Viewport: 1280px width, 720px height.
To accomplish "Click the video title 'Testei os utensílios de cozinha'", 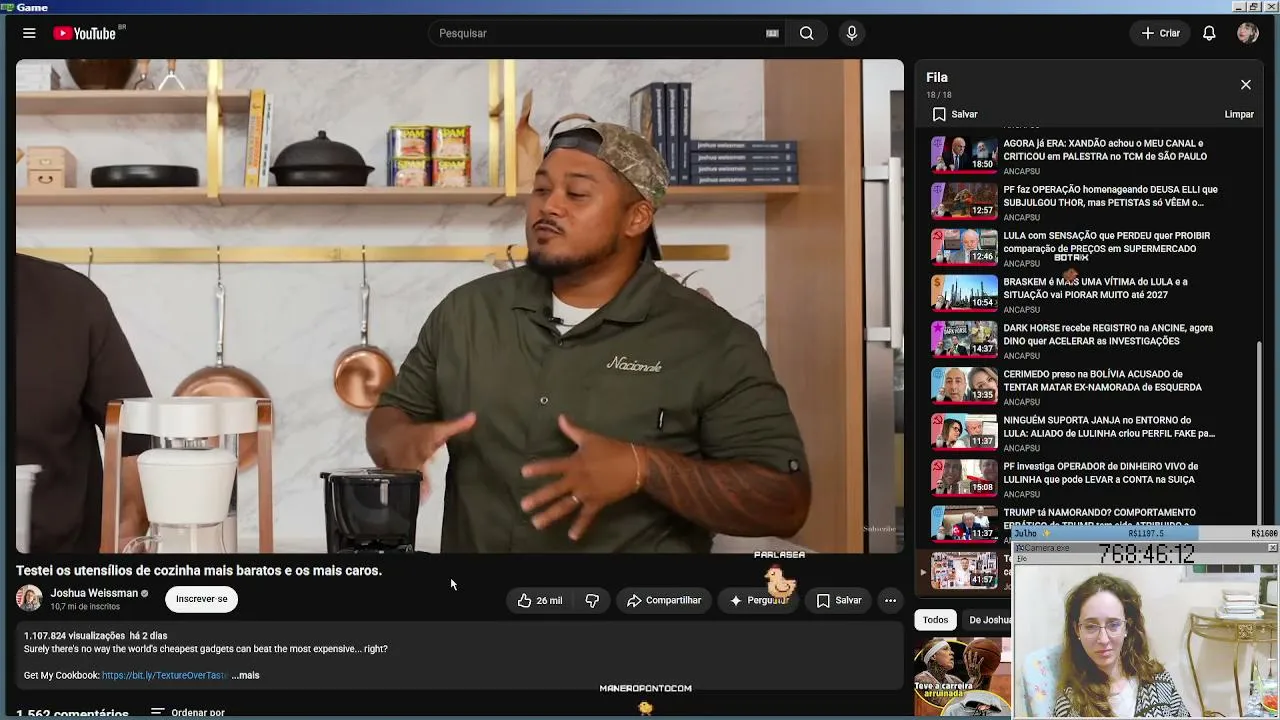I will [199, 570].
